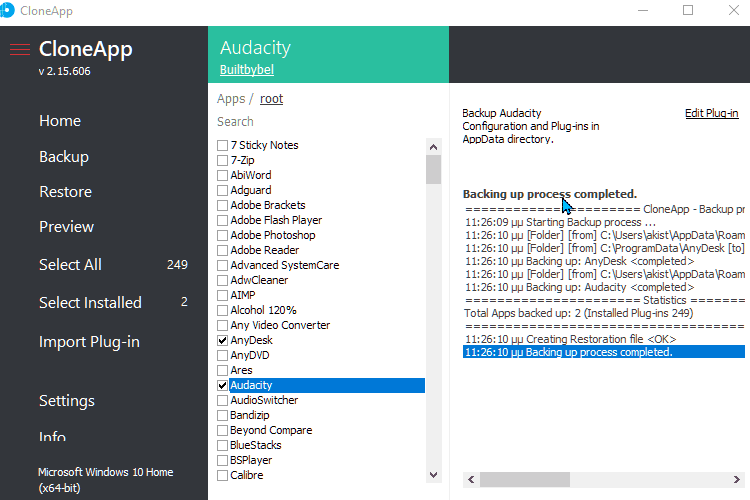750x500 pixels.
Task: Follow the Builtbybel link
Action: 247,70
